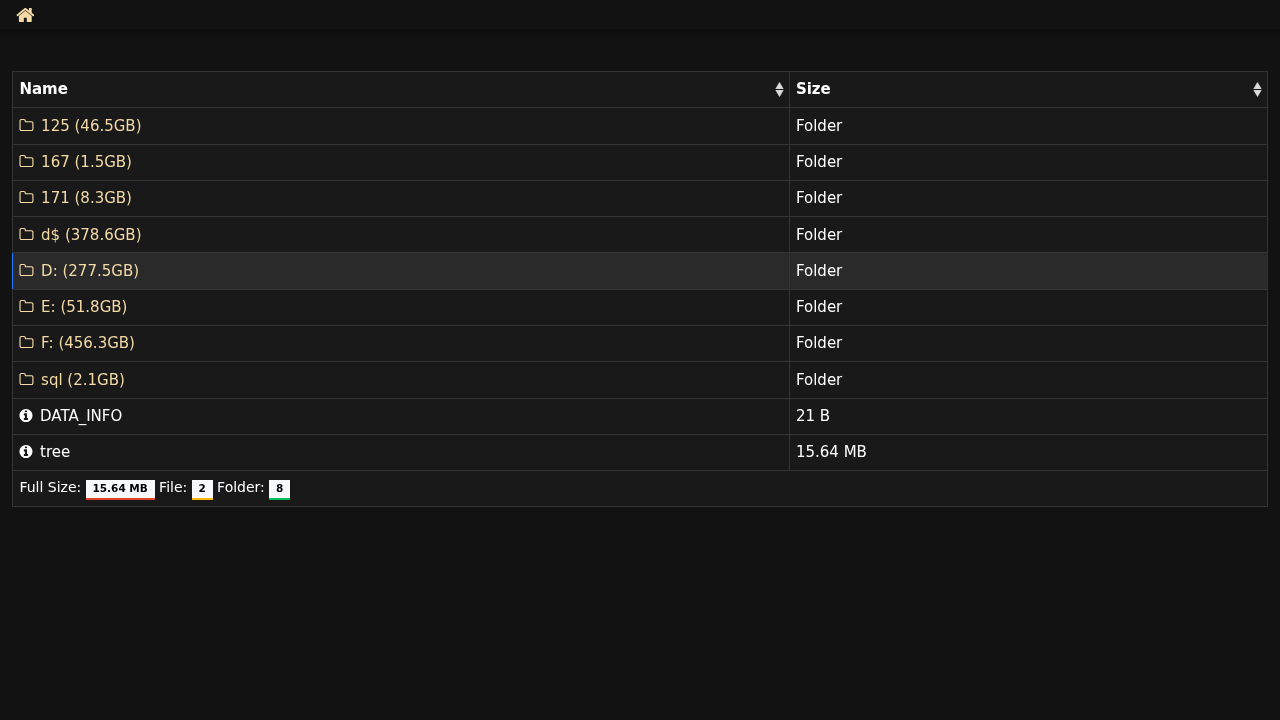Sort the list by Name column arrows

click(x=779, y=90)
